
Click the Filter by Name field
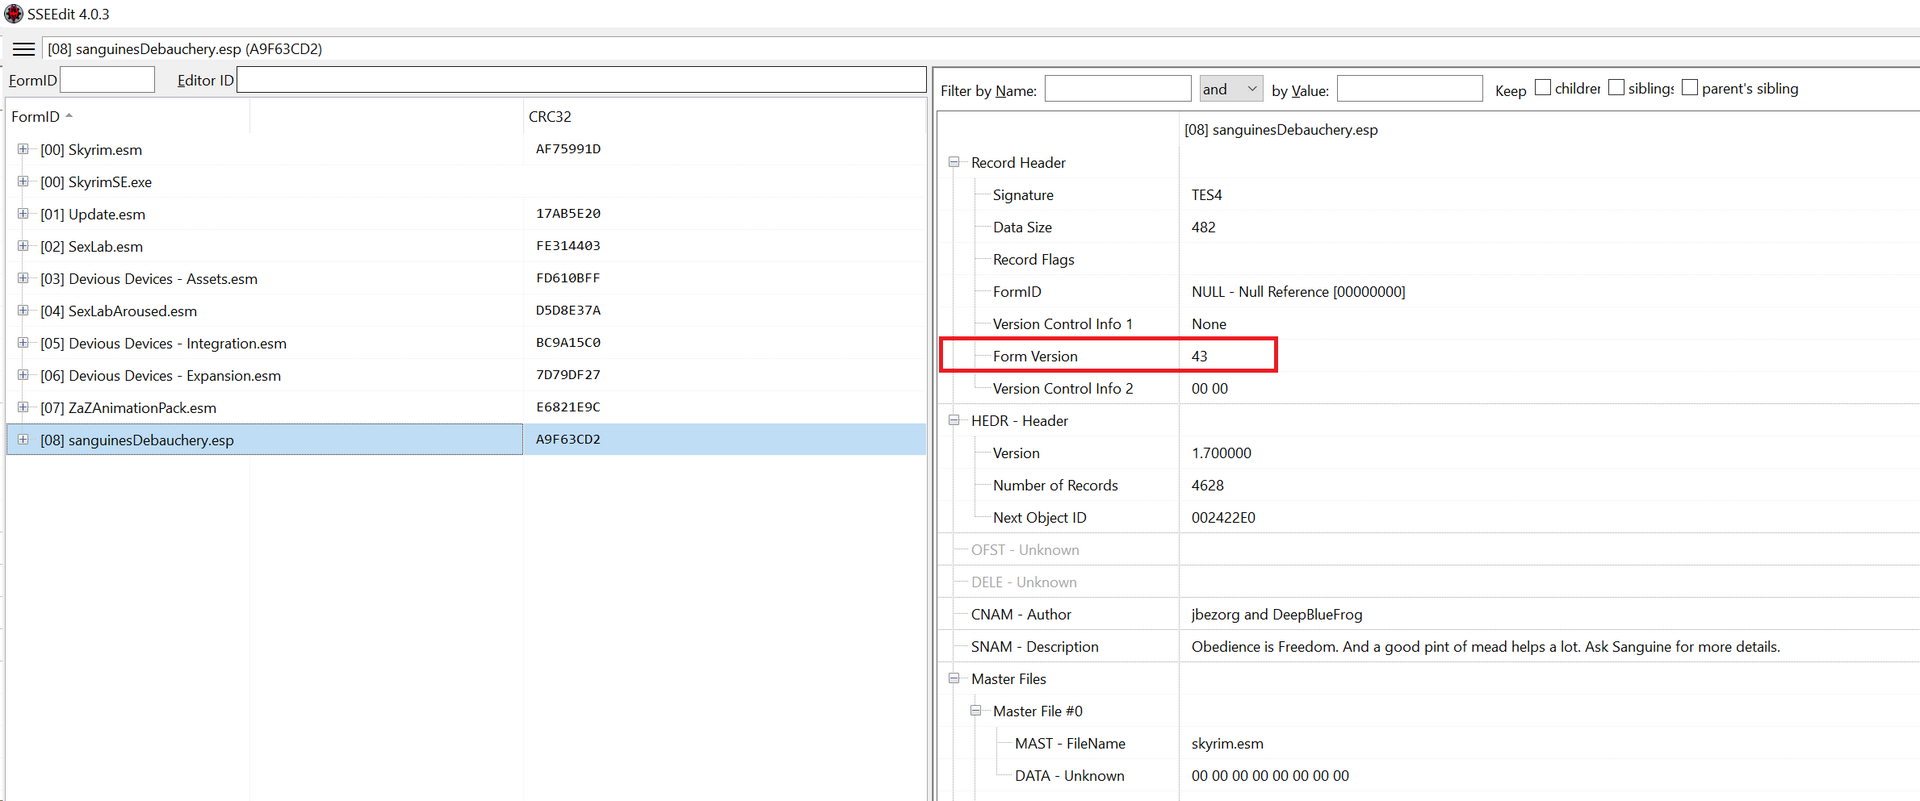1118,89
